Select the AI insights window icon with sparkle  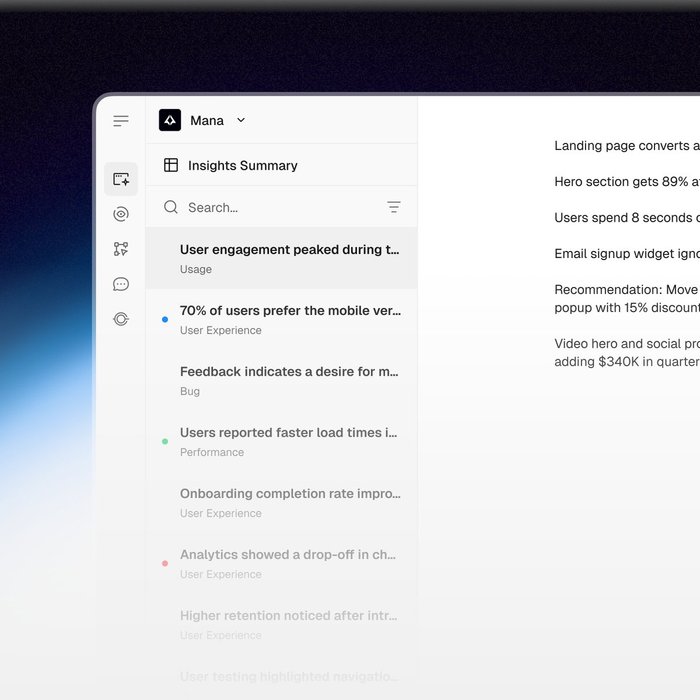pos(121,179)
